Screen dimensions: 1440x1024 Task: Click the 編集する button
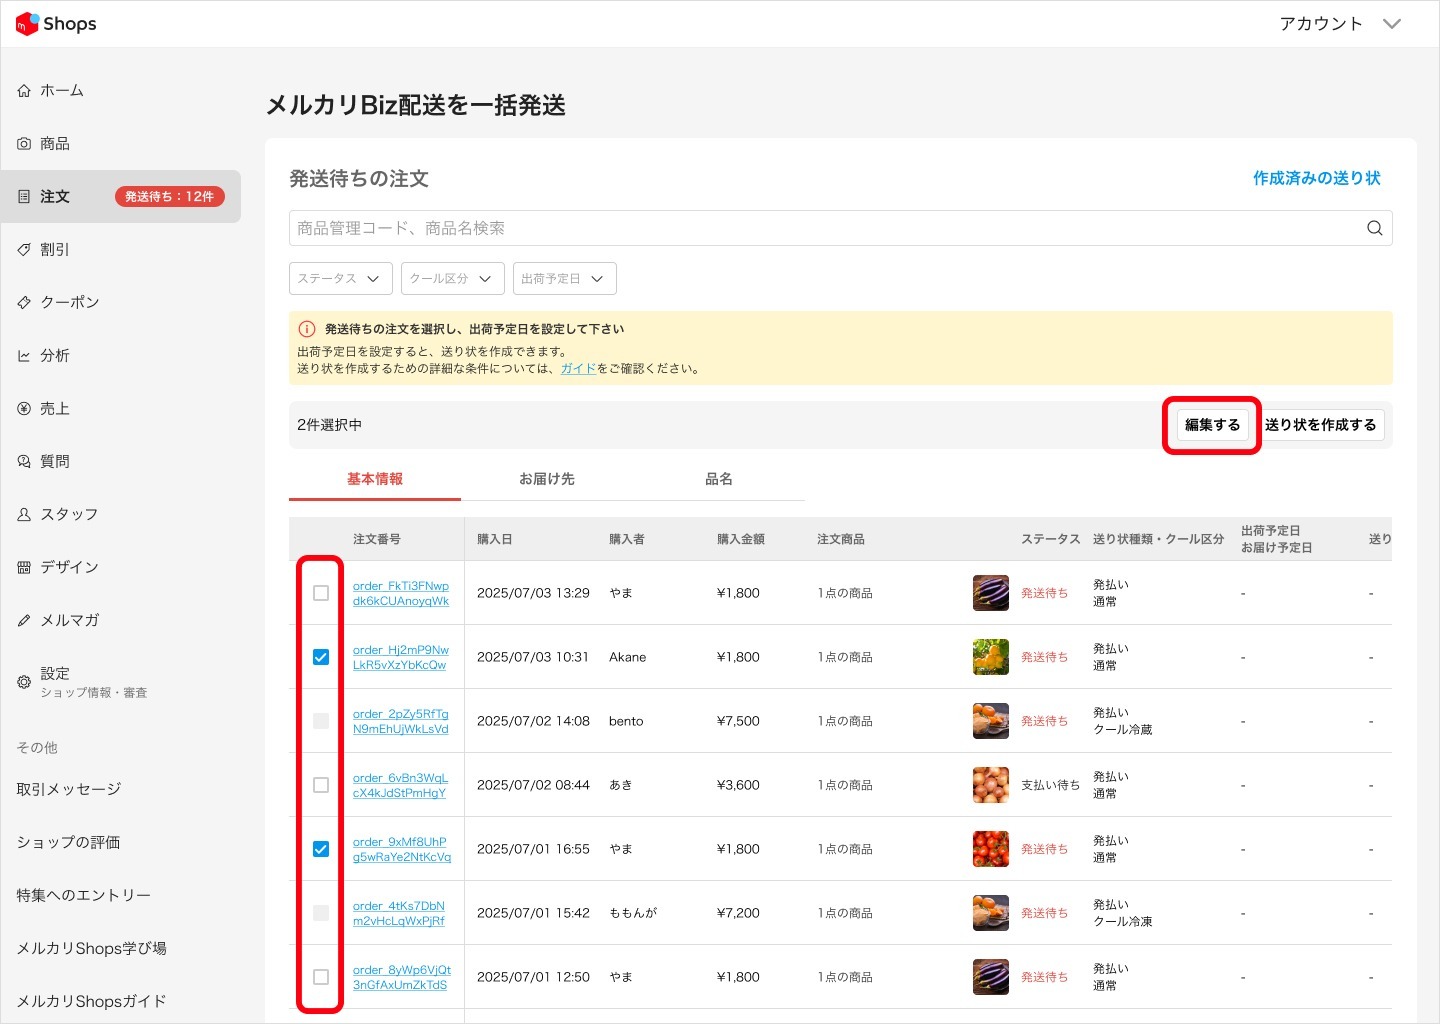pyautogui.click(x=1212, y=425)
